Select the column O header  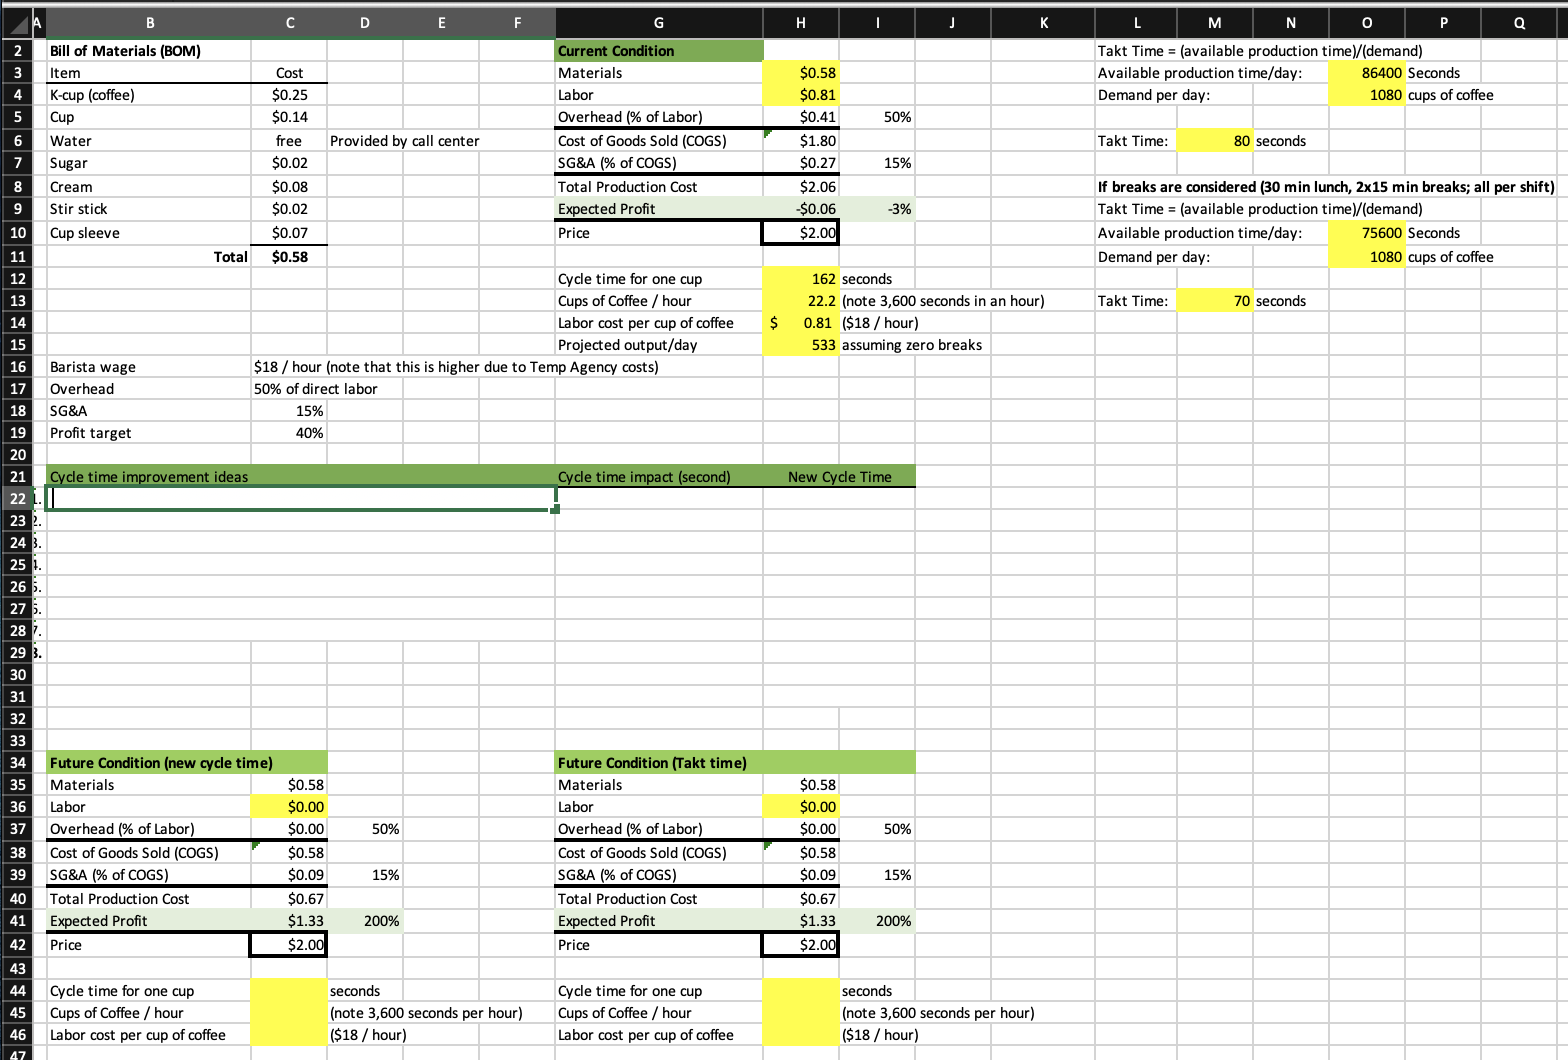pyautogui.click(x=1366, y=25)
